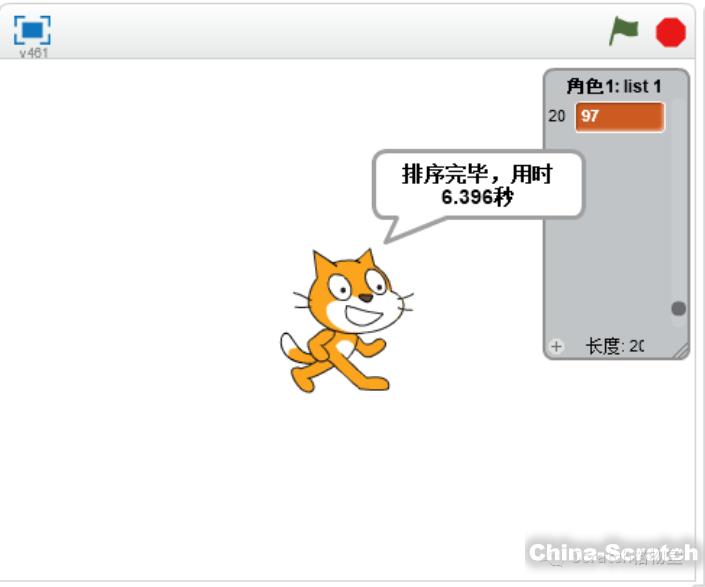
Task: Click the cat sprite's walking feet
Action: (x=340, y=380)
